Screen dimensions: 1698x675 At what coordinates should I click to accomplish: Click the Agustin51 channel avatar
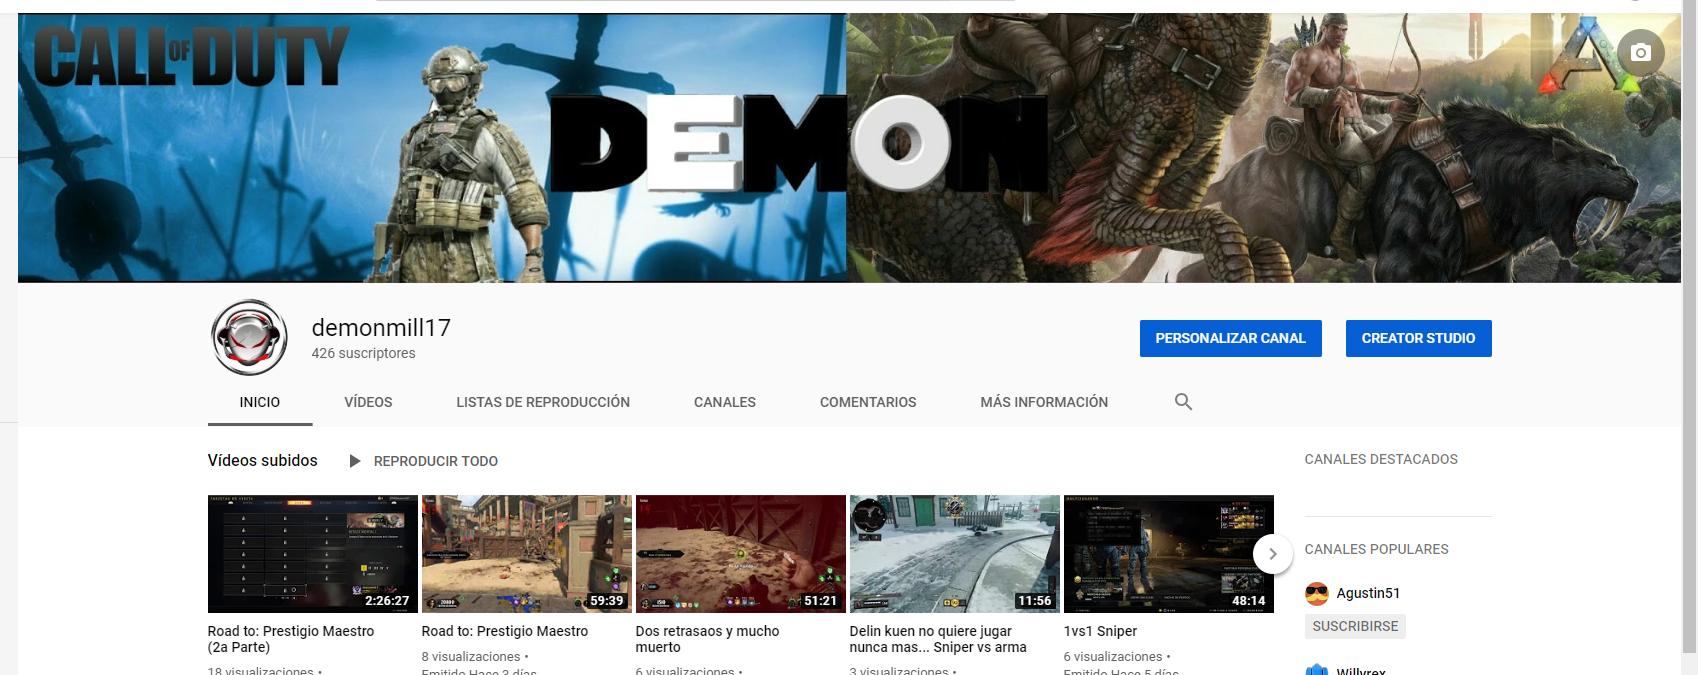(1316, 594)
